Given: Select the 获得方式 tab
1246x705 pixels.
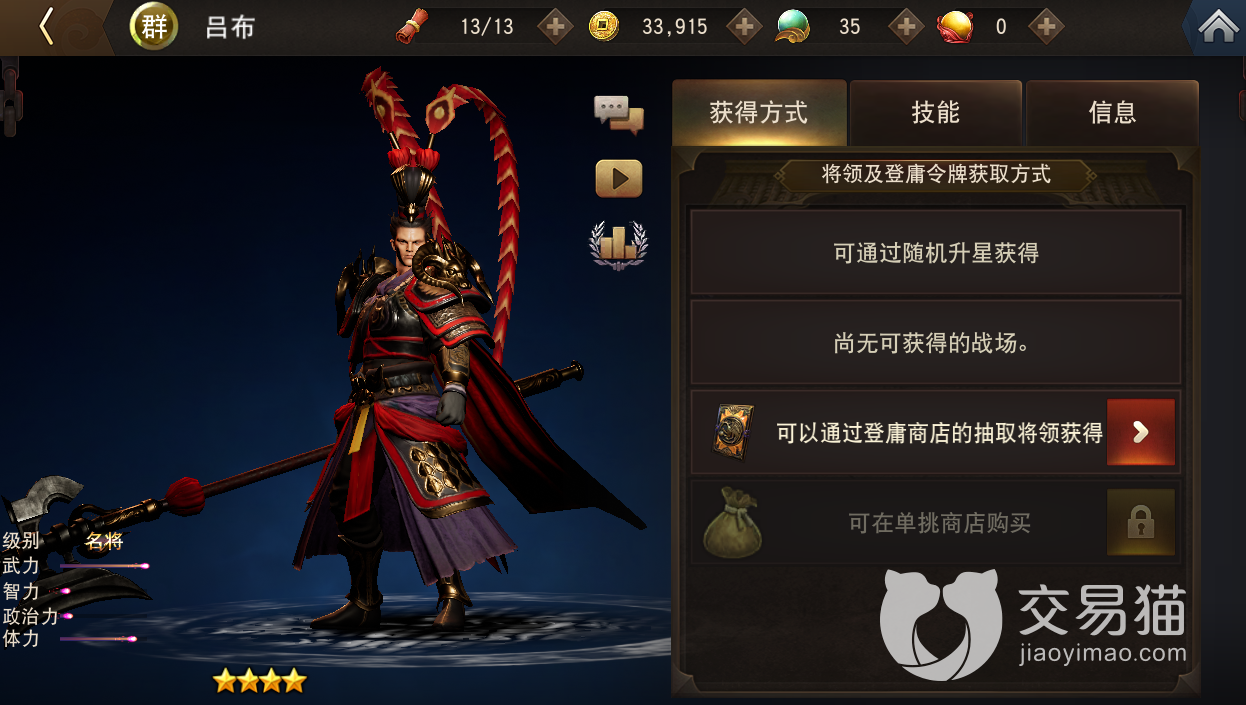Looking at the screenshot, I should [x=759, y=113].
